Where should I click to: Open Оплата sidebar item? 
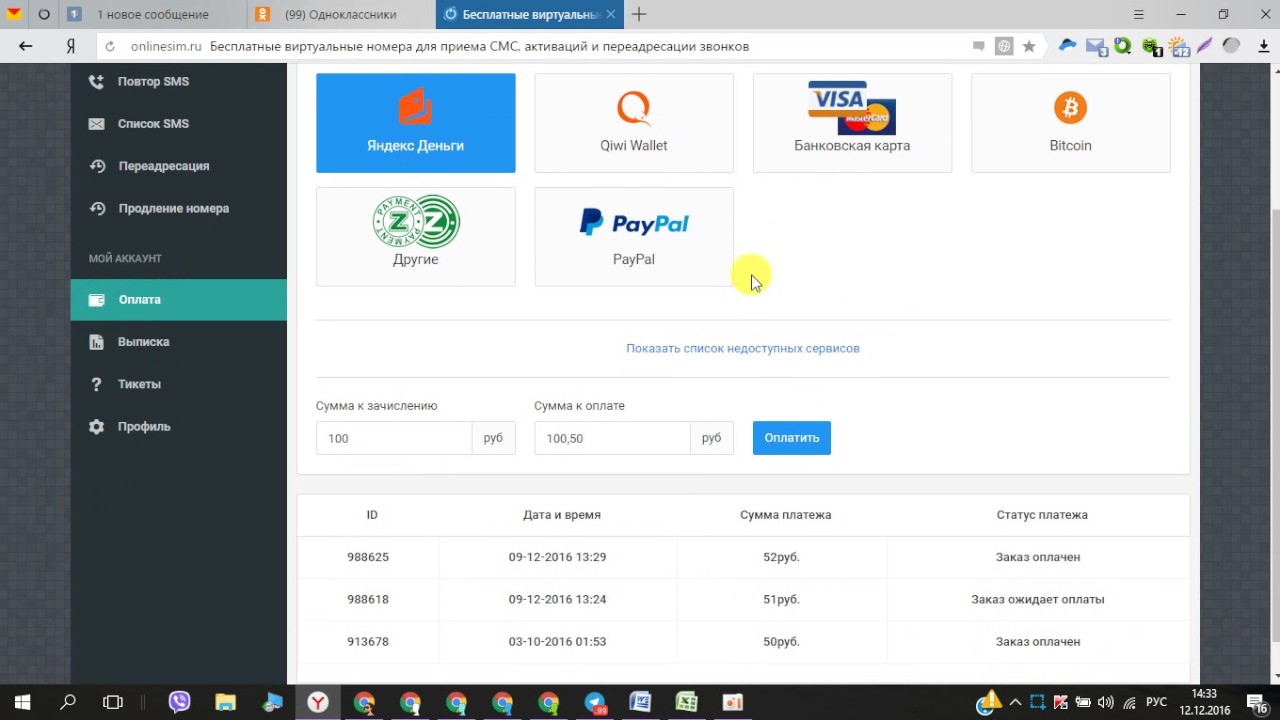pos(178,300)
